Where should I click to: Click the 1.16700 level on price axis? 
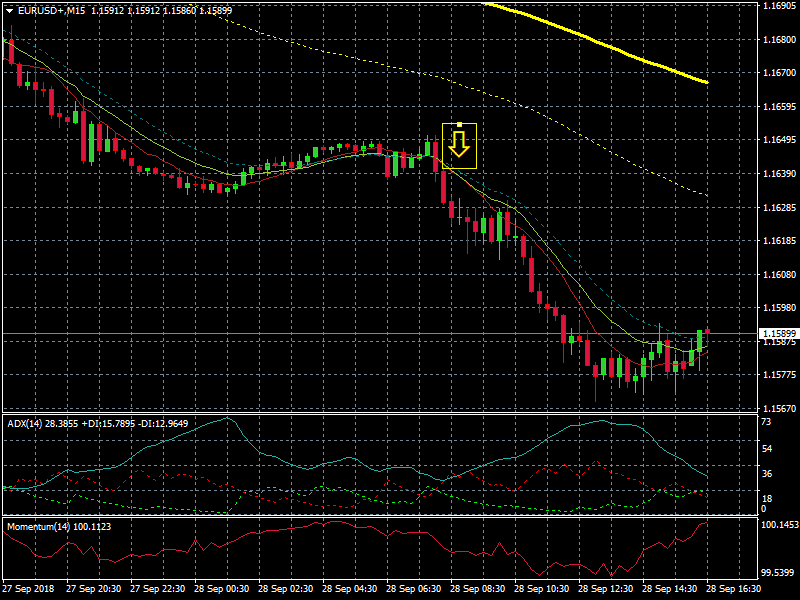click(778, 73)
